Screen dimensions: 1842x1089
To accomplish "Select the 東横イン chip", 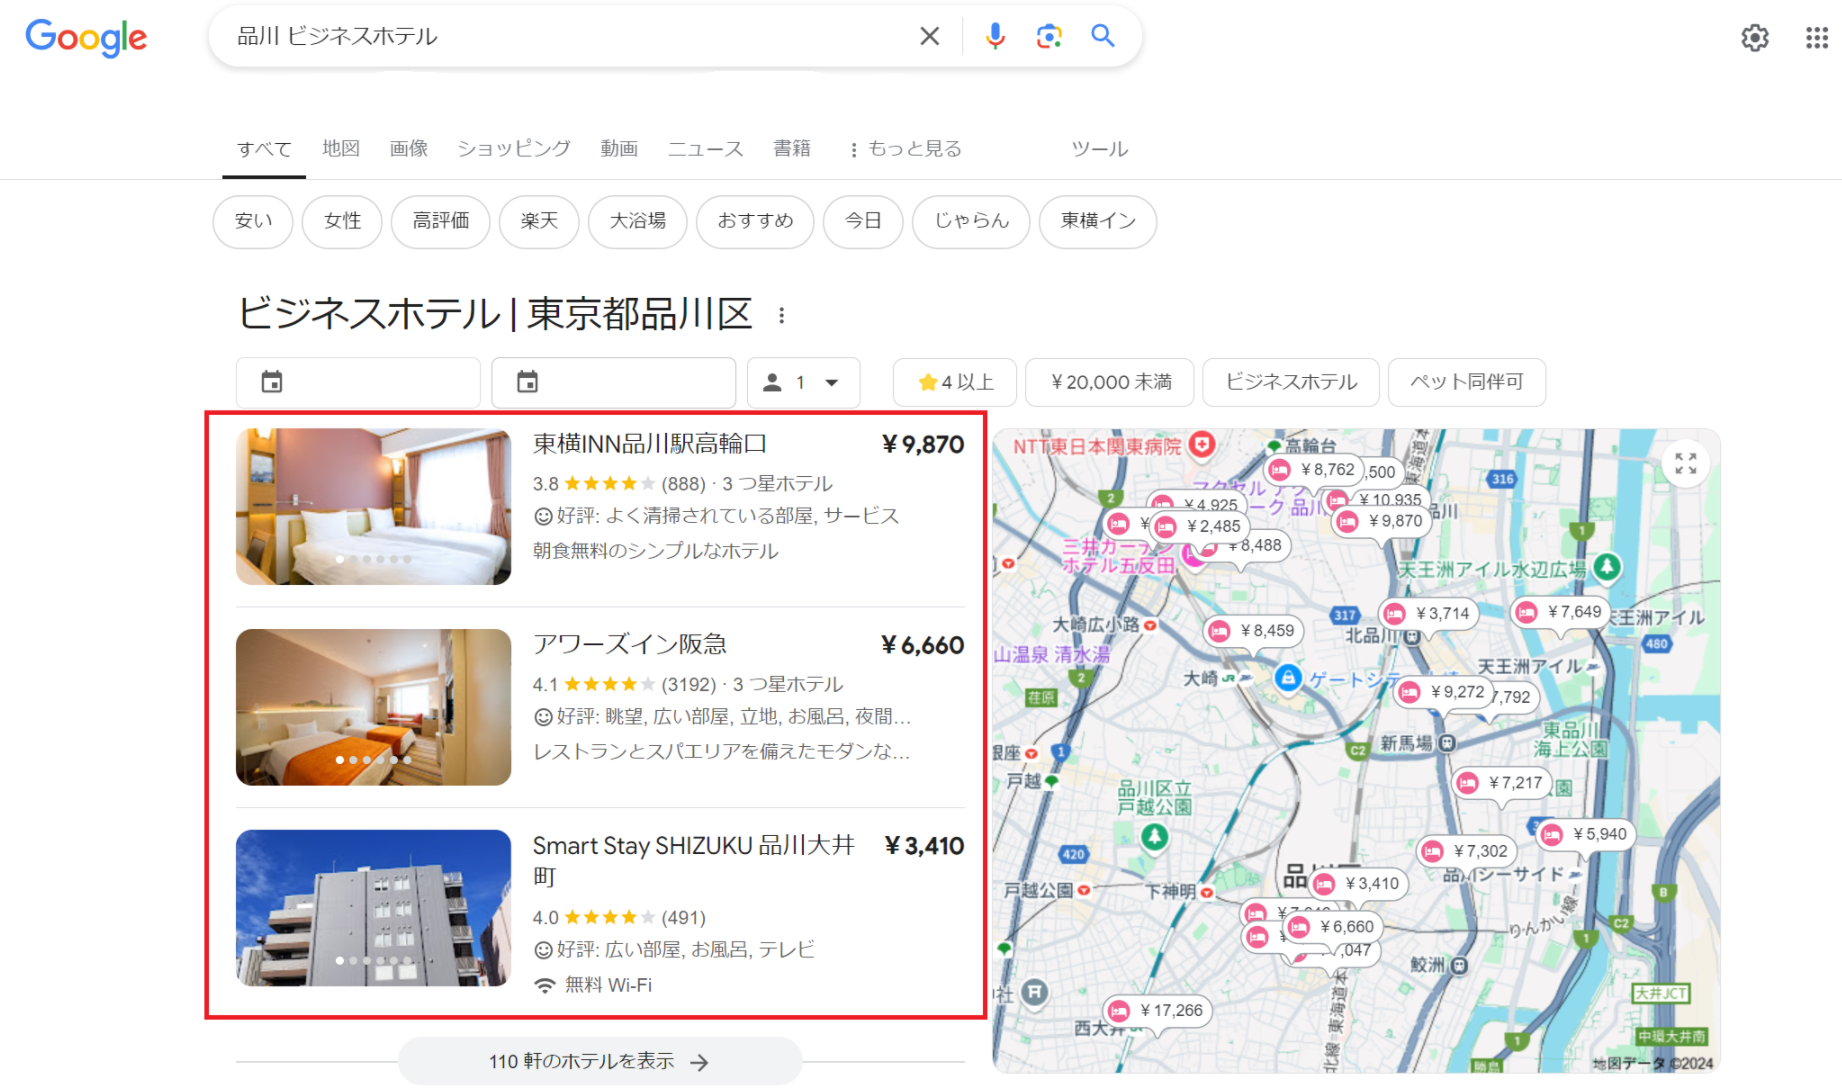I will point(1098,221).
